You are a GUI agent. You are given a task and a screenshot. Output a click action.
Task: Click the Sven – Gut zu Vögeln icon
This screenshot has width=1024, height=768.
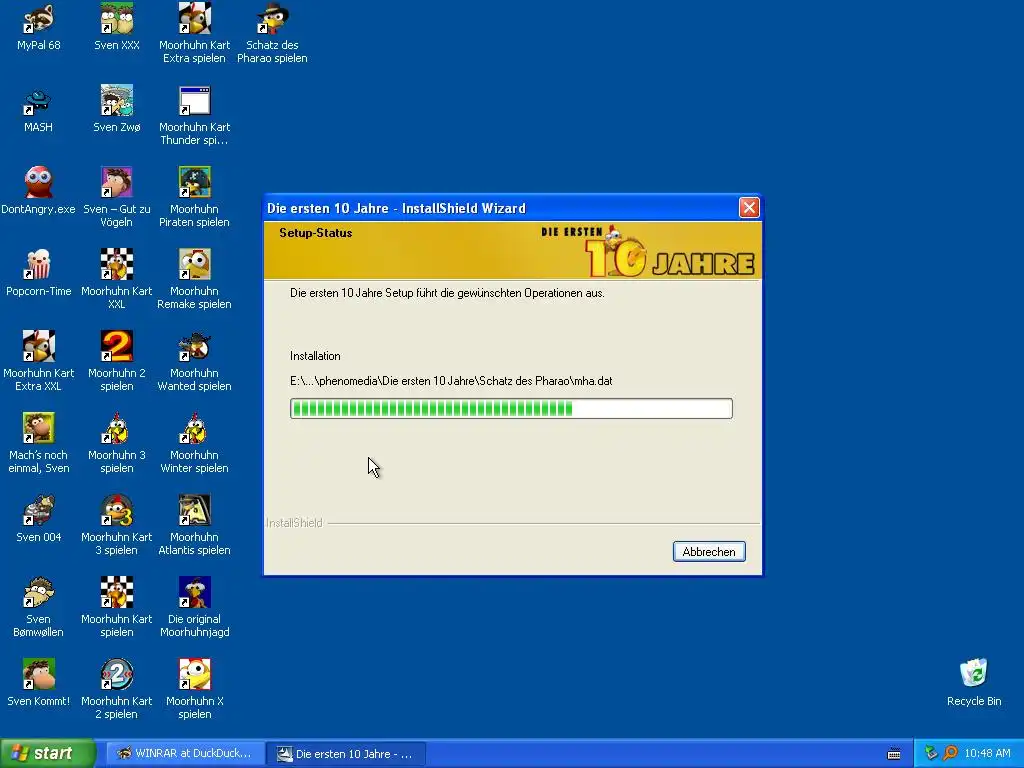(117, 197)
